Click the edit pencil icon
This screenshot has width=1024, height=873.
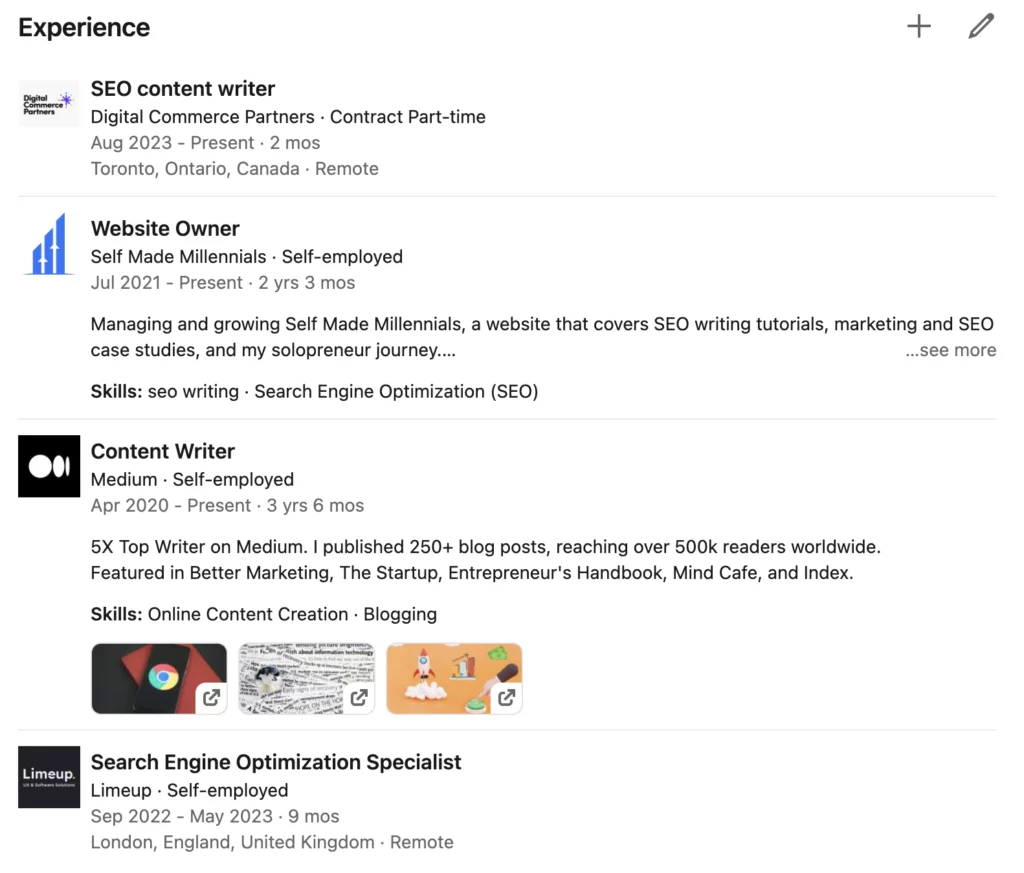[x=981, y=26]
